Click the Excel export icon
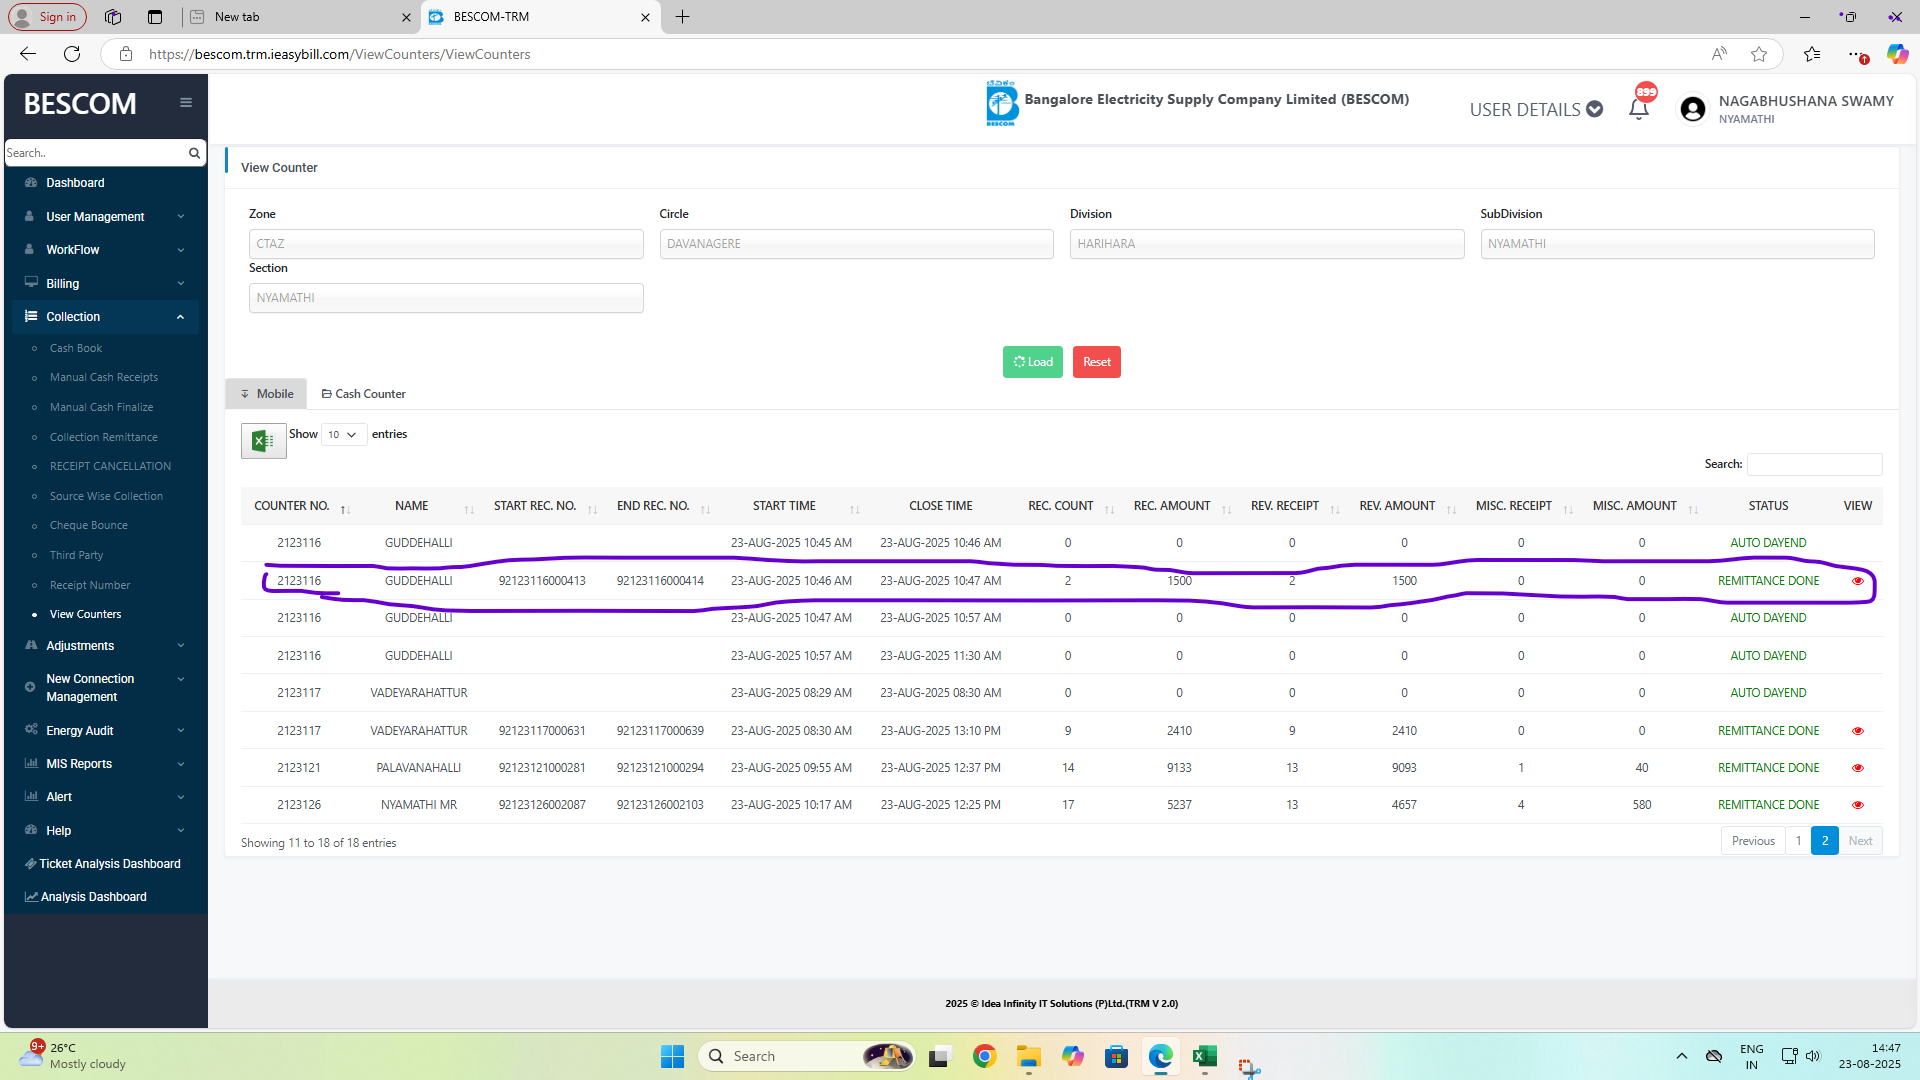Viewport: 1920px width, 1080px height. (263, 441)
